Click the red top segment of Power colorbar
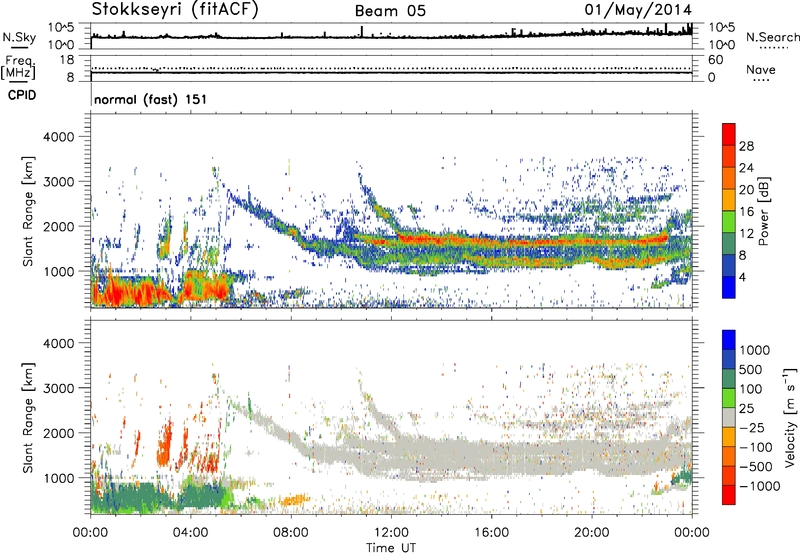The width and height of the screenshot is (800, 554). click(x=729, y=134)
